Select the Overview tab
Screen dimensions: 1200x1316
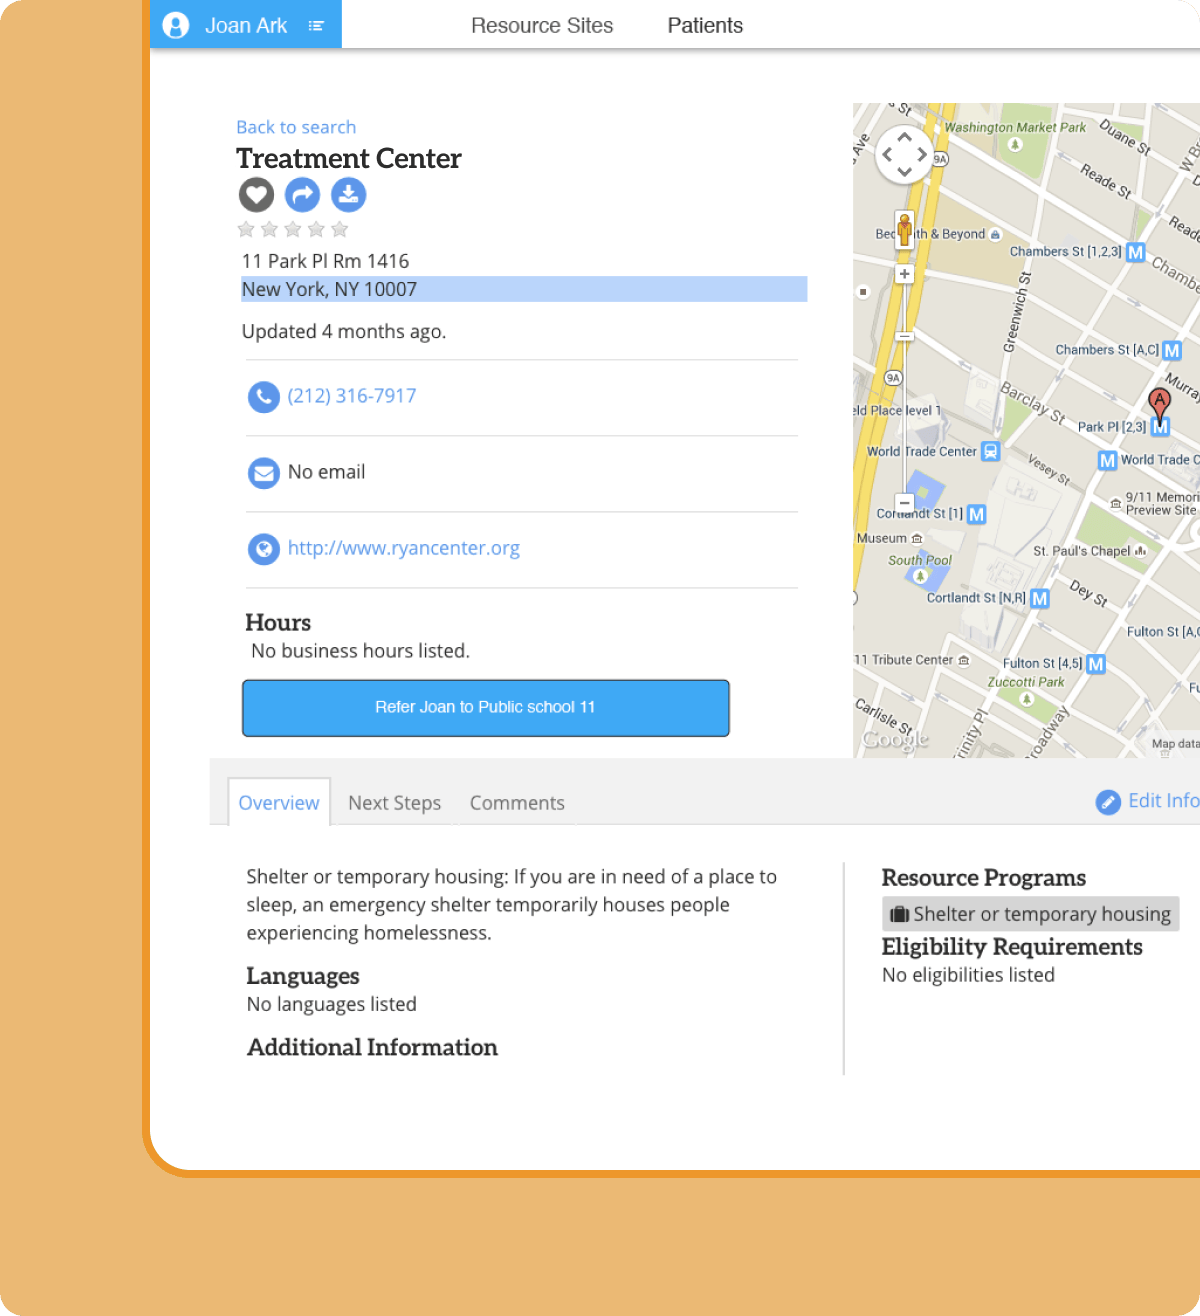pos(278,802)
